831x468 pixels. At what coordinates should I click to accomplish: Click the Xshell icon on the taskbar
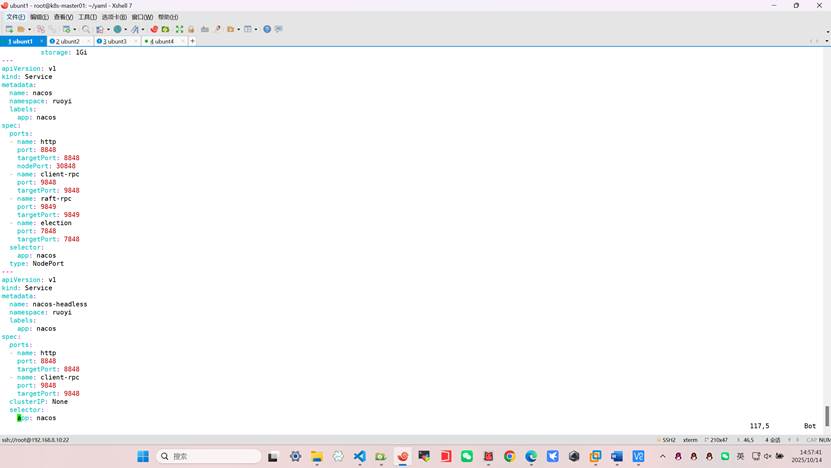pos(403,456)
